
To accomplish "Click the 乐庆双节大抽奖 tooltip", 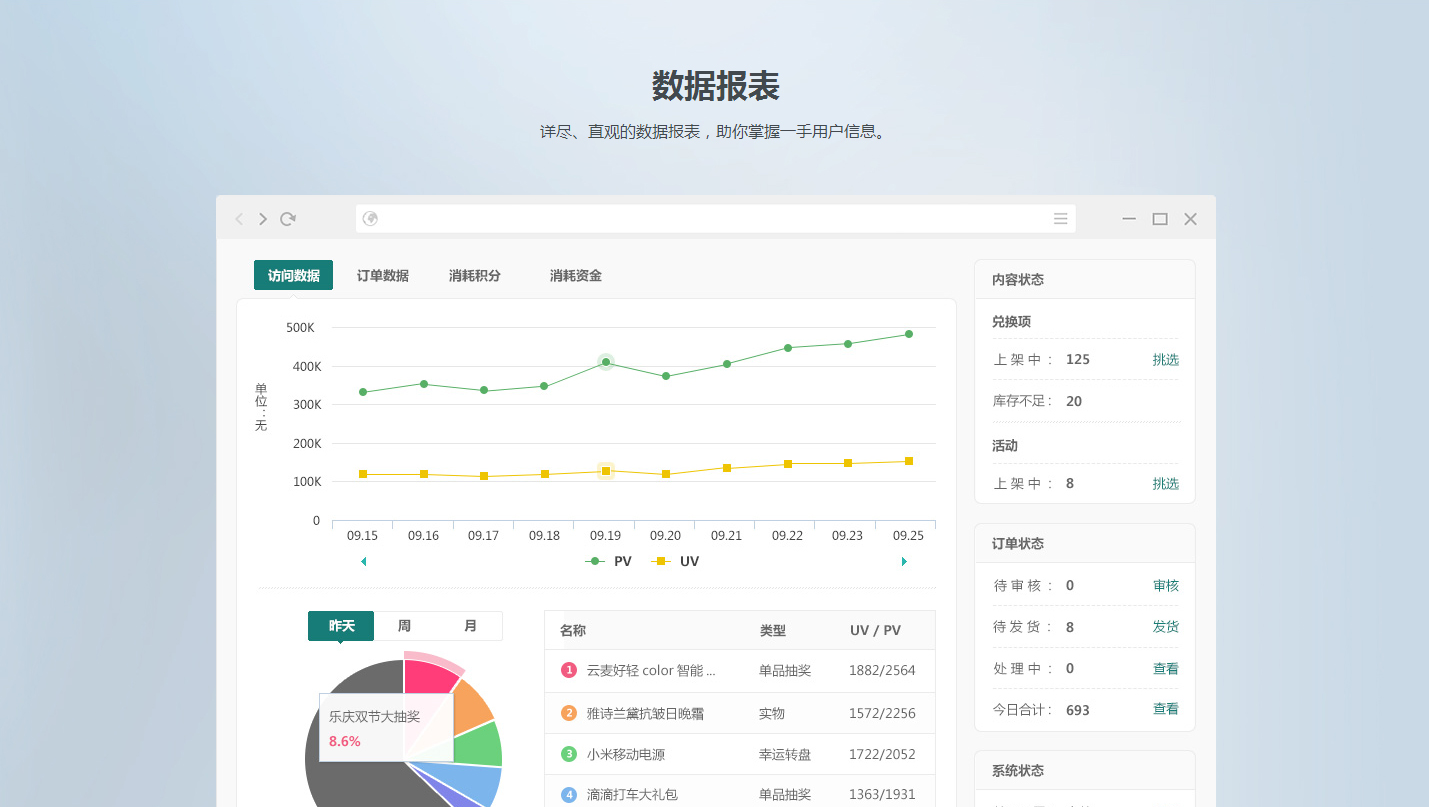I will [386, 727].
